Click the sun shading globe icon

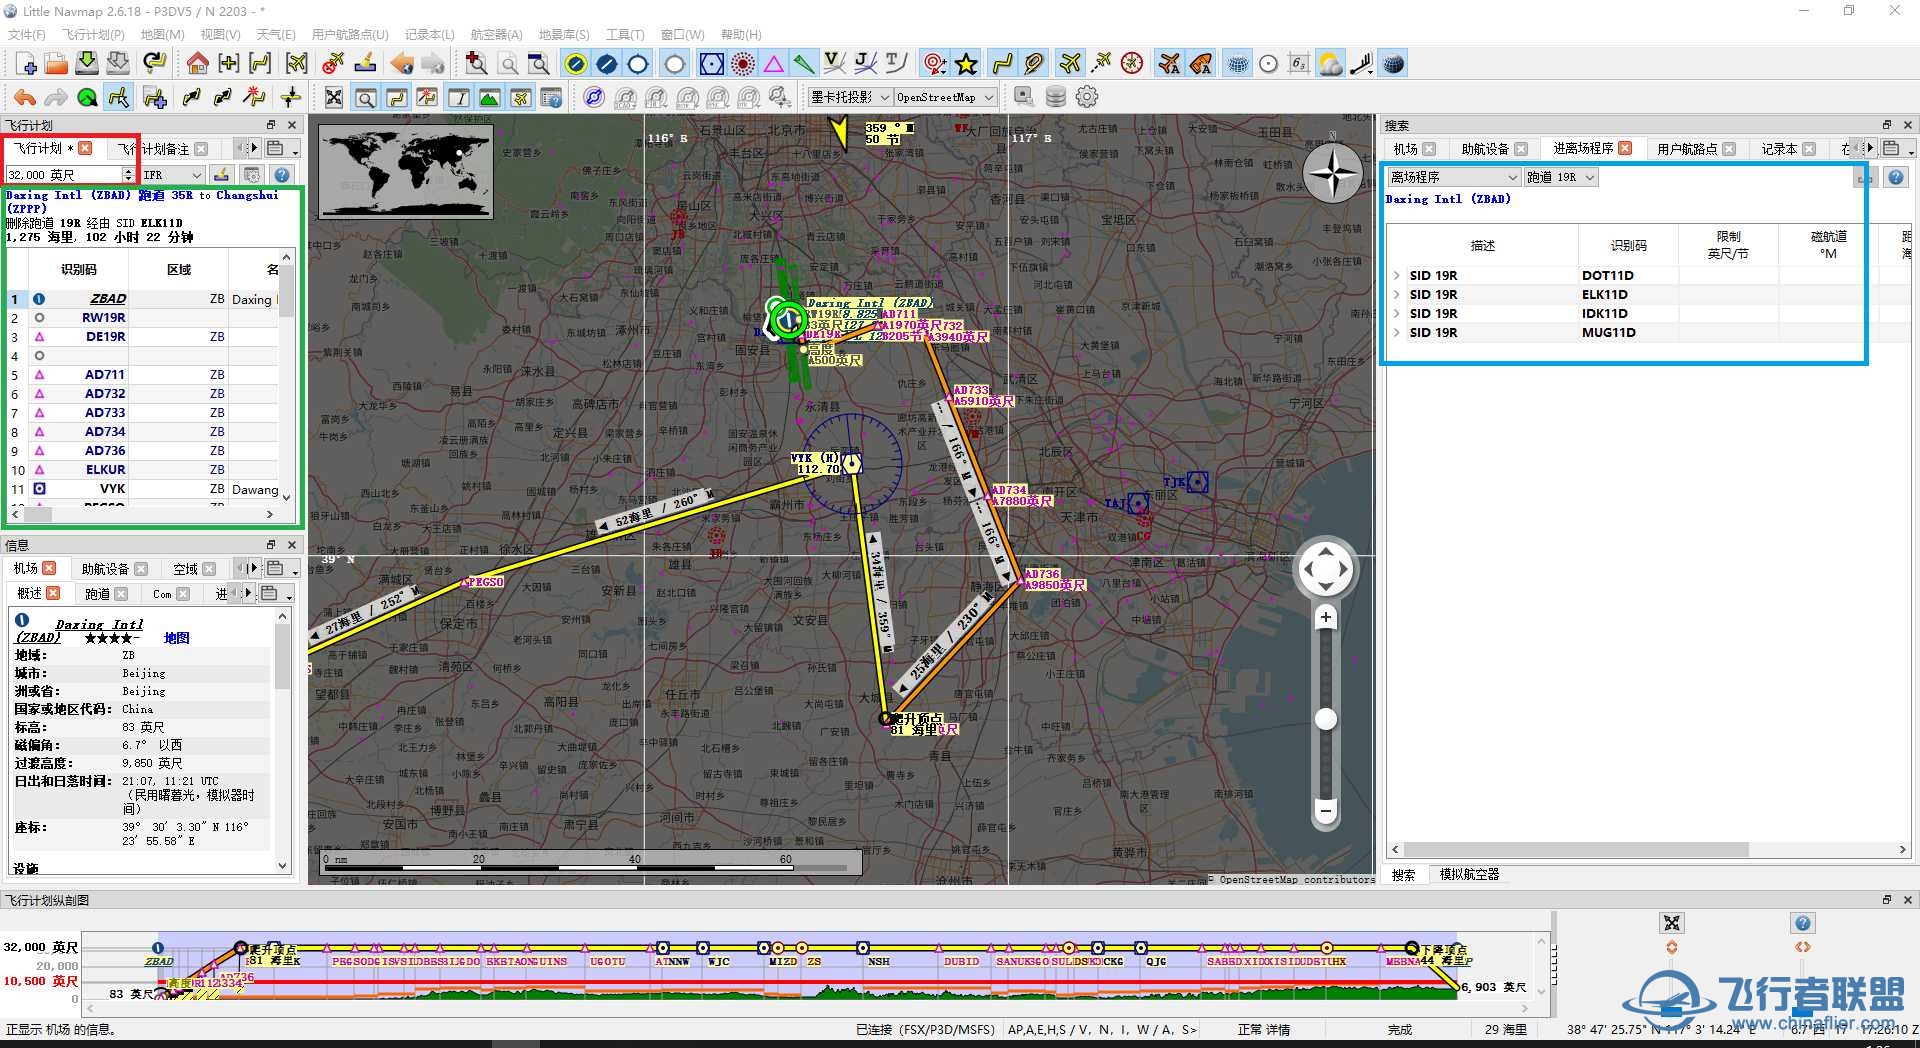click(1393, 64)
